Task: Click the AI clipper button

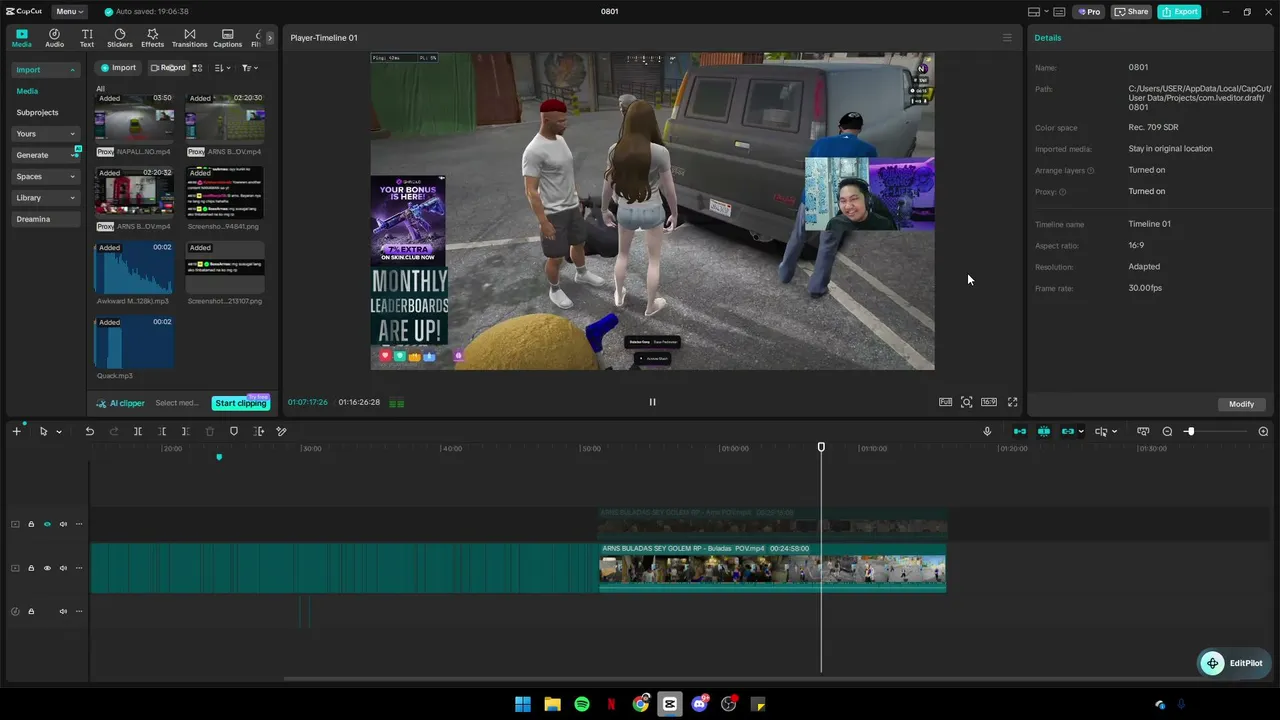Action: (121, 403)
